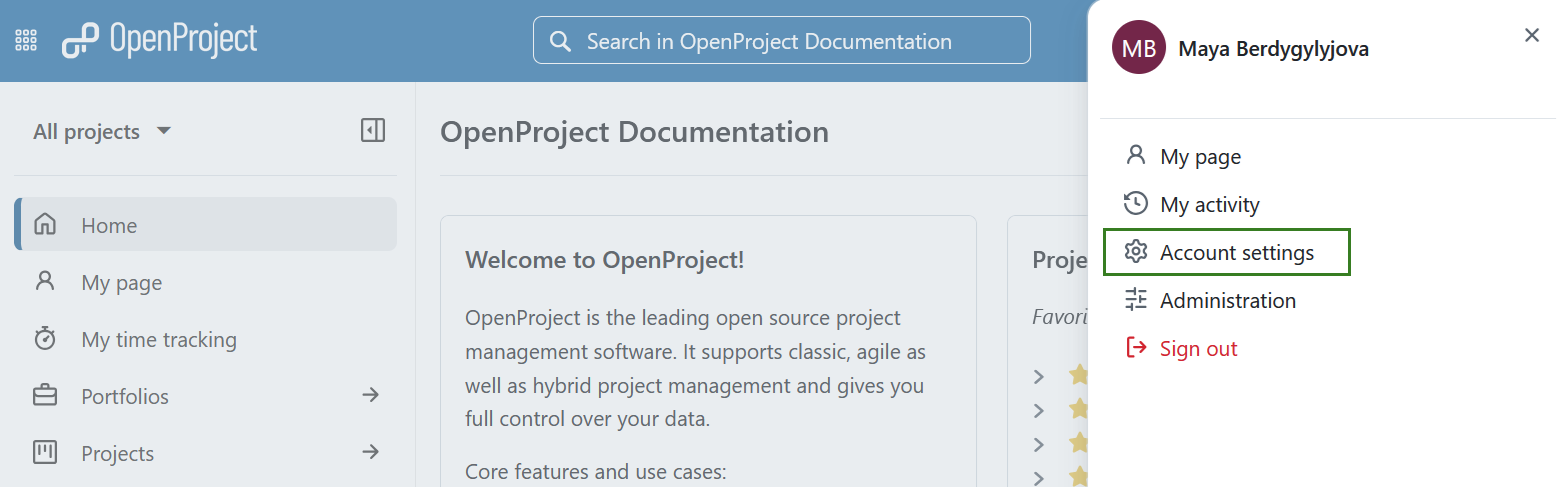The image size is (1558, 487).
Task: Click the Core features and use cases text
Action: tap(596, 470)
